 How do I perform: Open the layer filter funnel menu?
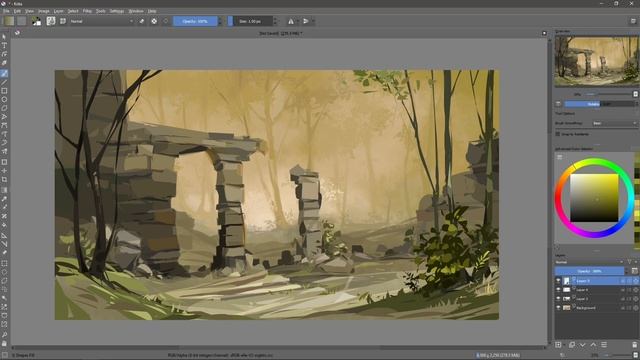(630, 262)
